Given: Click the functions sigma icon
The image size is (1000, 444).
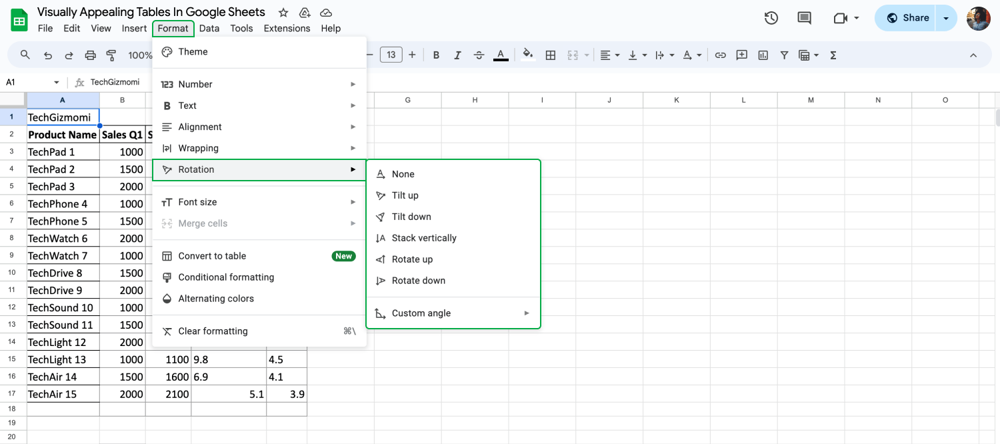Looking at the screenshot, I should pos(833,55).
